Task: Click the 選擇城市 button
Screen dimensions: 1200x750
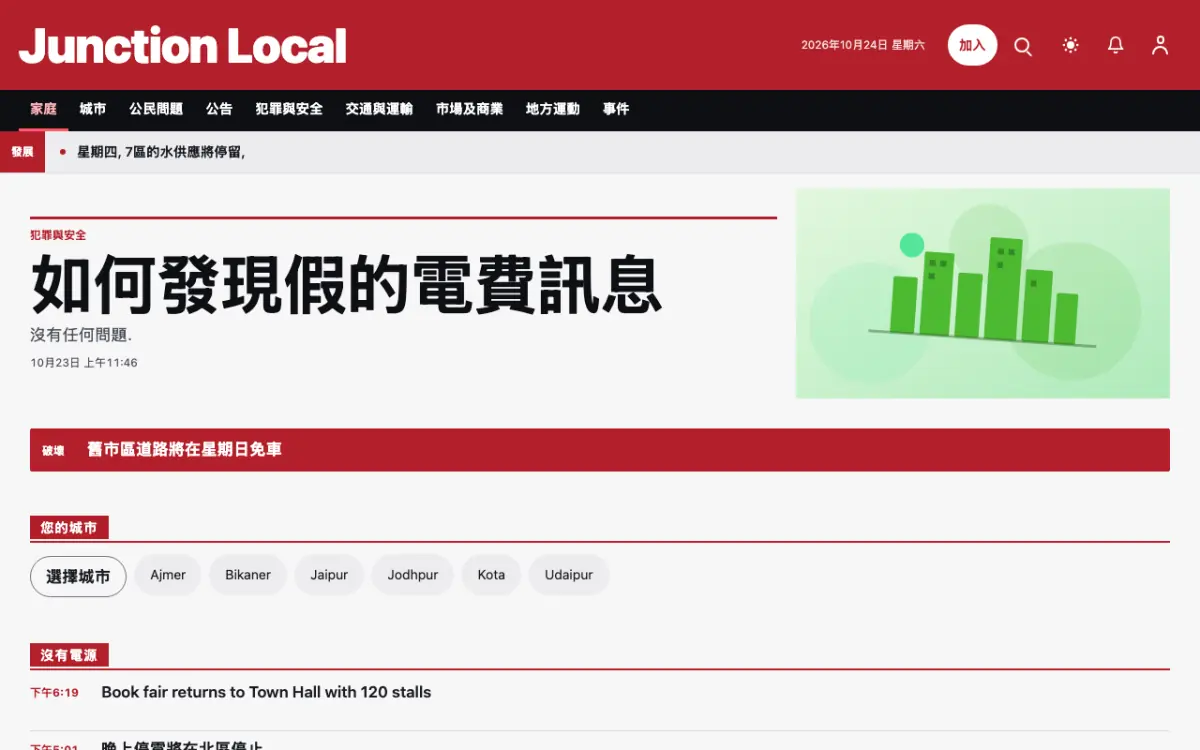Action: [78, 576]
